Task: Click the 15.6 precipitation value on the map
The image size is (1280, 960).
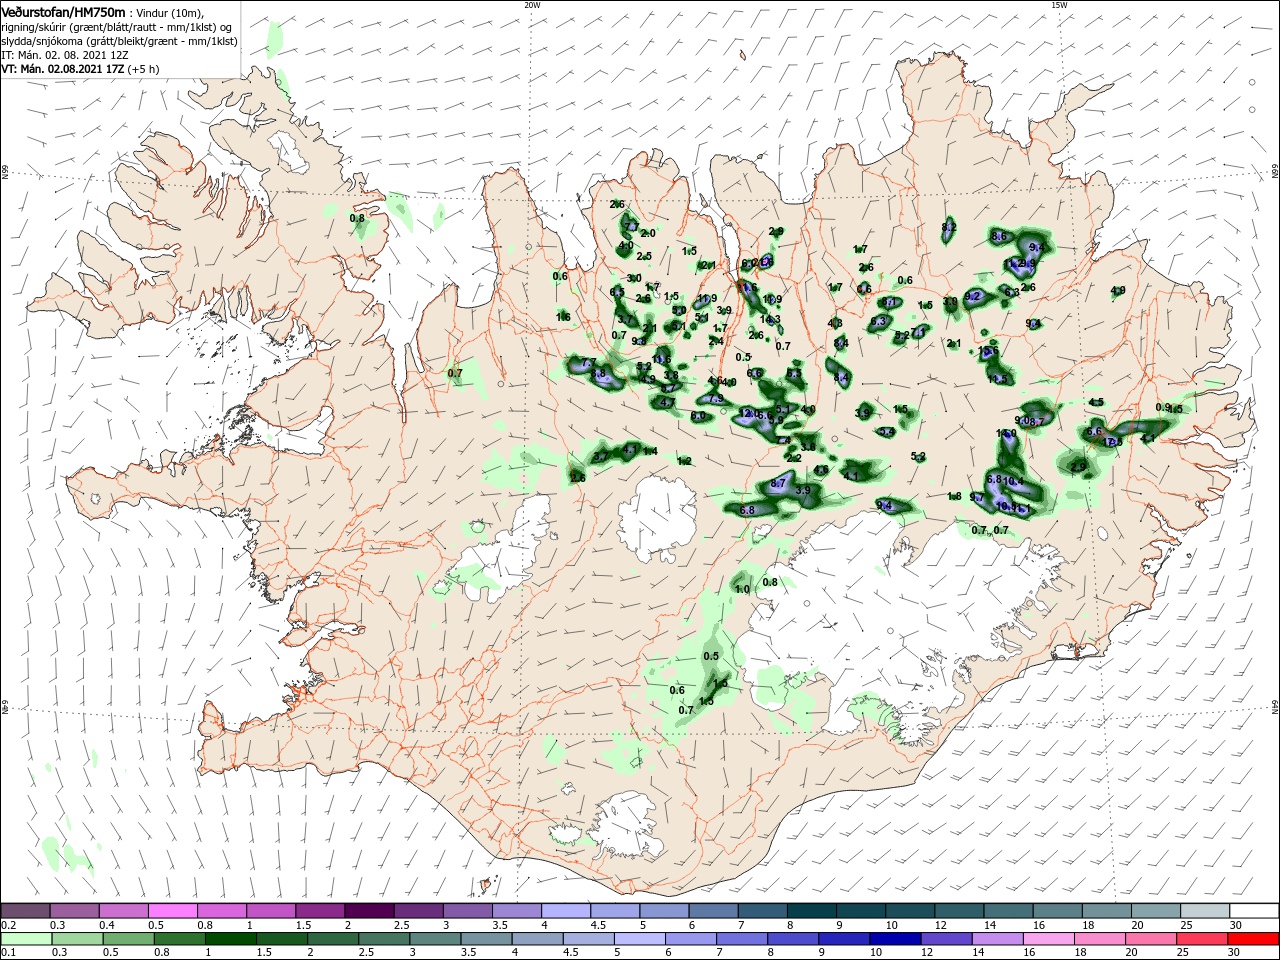Action: pos(989,352)
